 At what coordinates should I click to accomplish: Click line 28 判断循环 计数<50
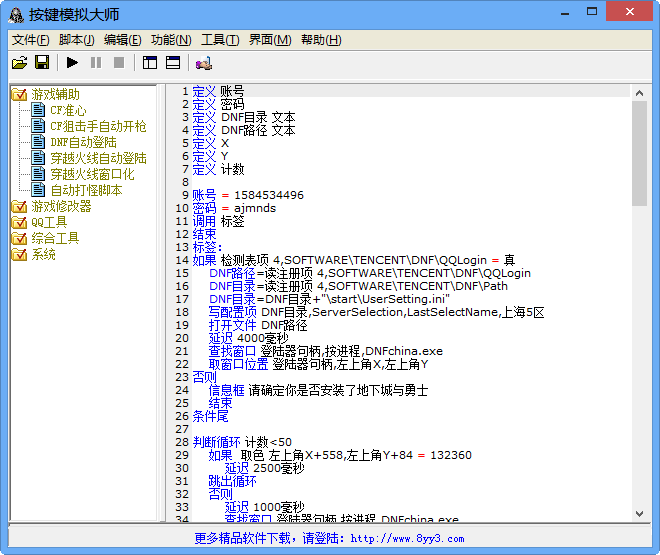click(242, 442)
